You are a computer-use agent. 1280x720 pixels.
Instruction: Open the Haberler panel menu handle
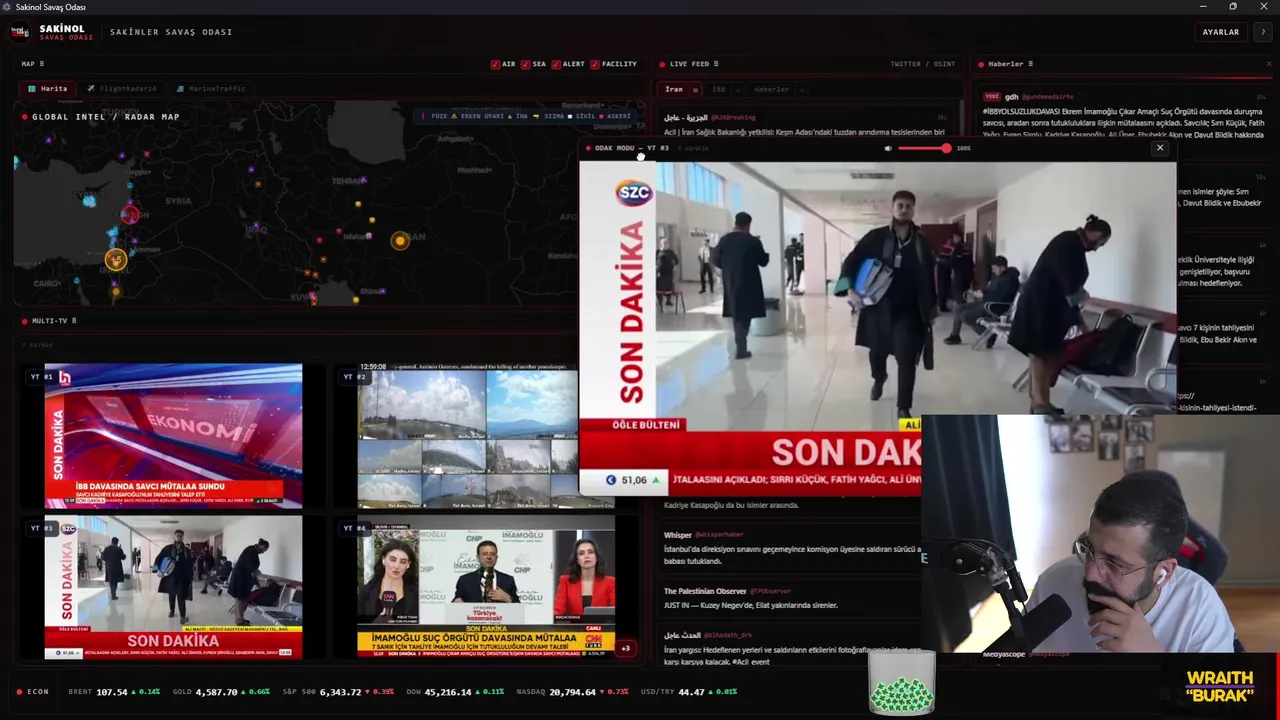(x=1031, y=64)
